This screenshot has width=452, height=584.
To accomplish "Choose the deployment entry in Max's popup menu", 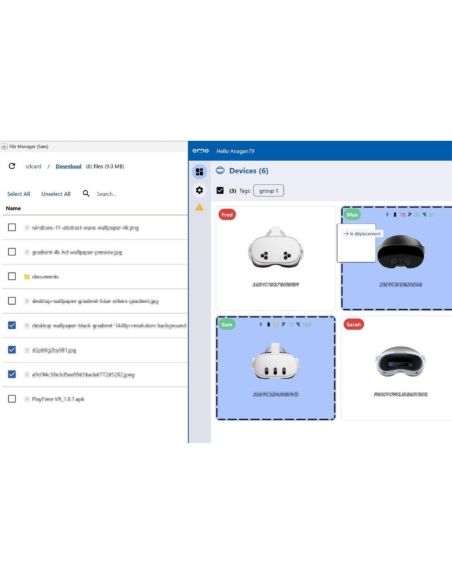I will click(362, 234).
